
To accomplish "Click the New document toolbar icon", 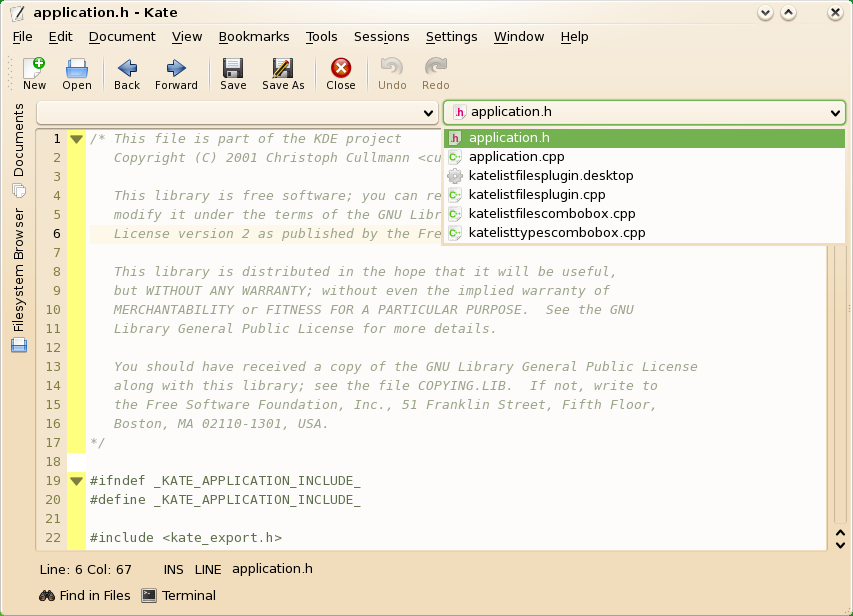I will 34,73.
